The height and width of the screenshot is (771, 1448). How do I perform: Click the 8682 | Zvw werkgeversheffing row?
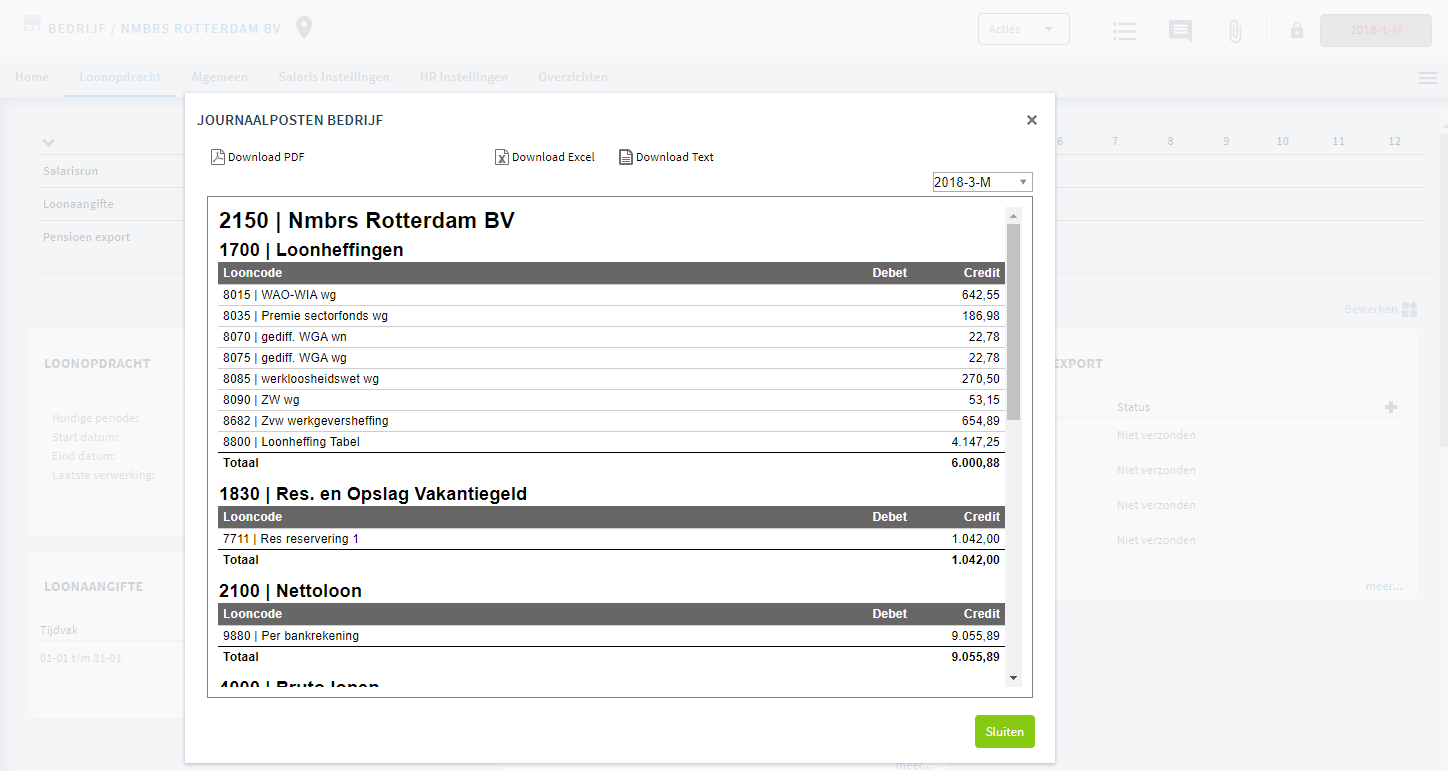611,421
